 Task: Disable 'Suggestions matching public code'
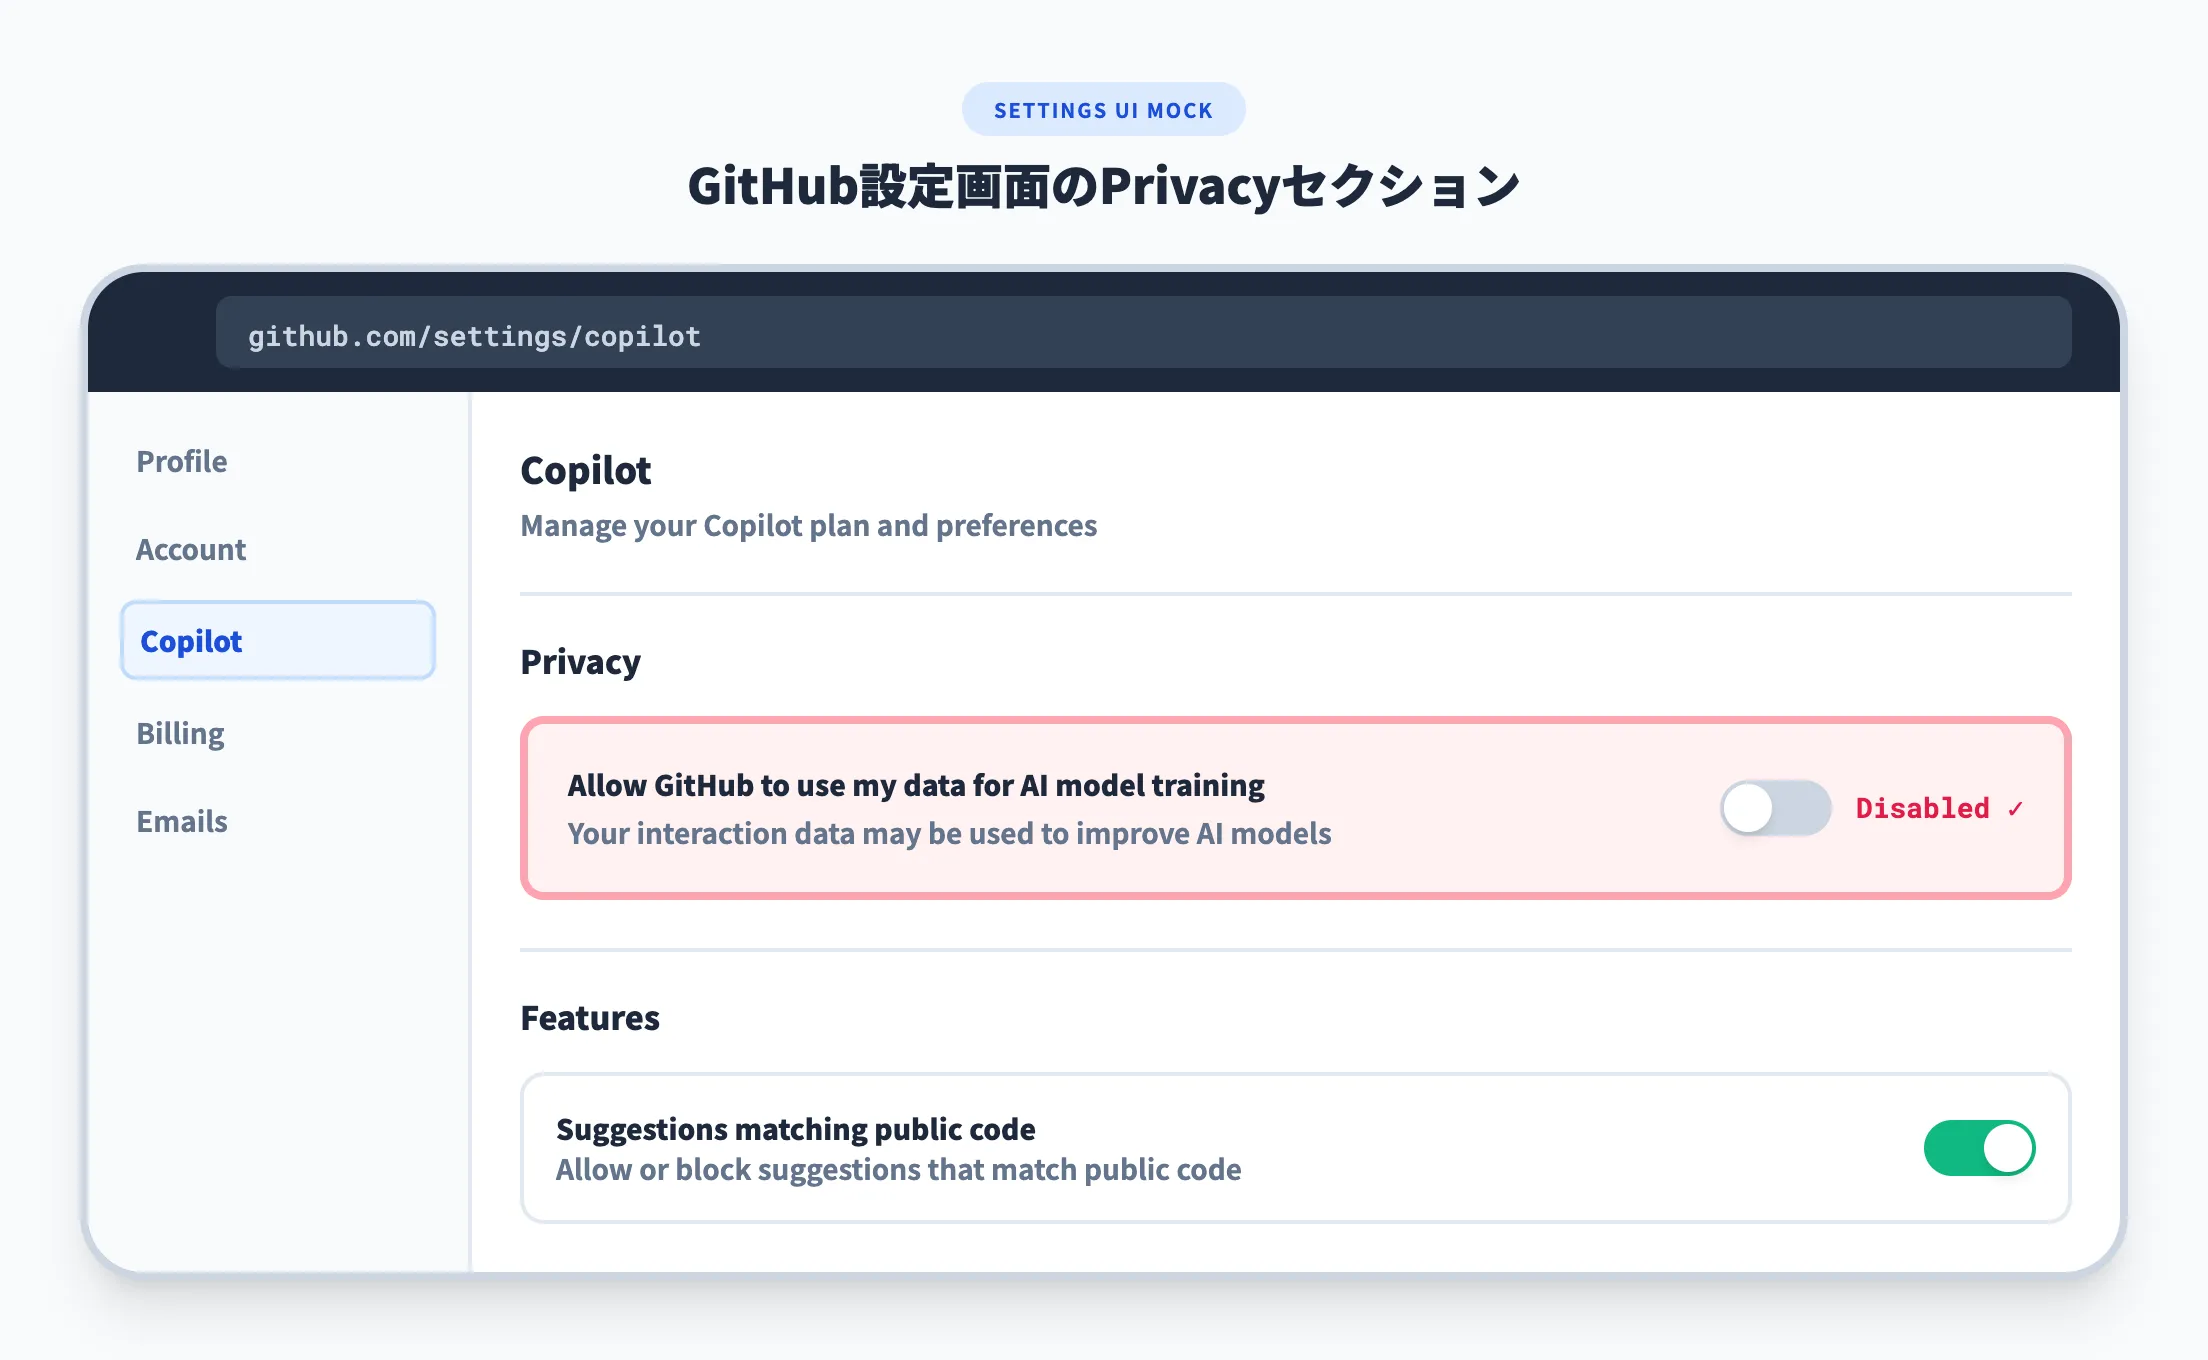(1979, 1148)
